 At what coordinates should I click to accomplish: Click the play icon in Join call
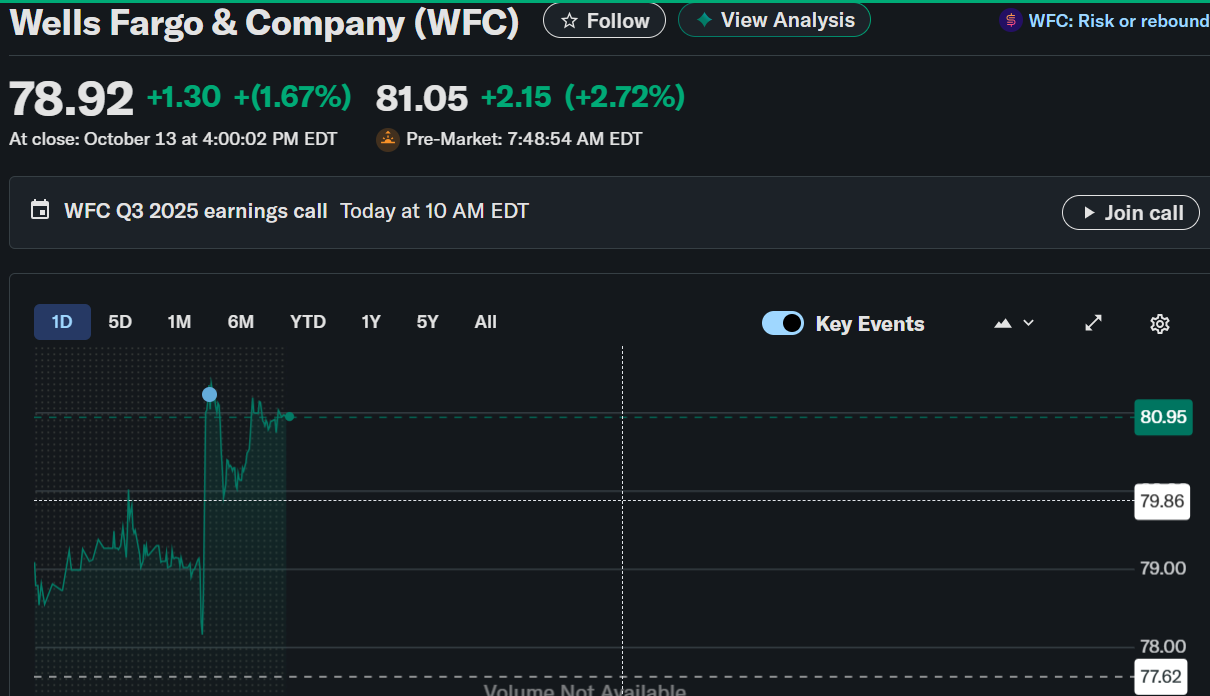tap(1089, 213)
